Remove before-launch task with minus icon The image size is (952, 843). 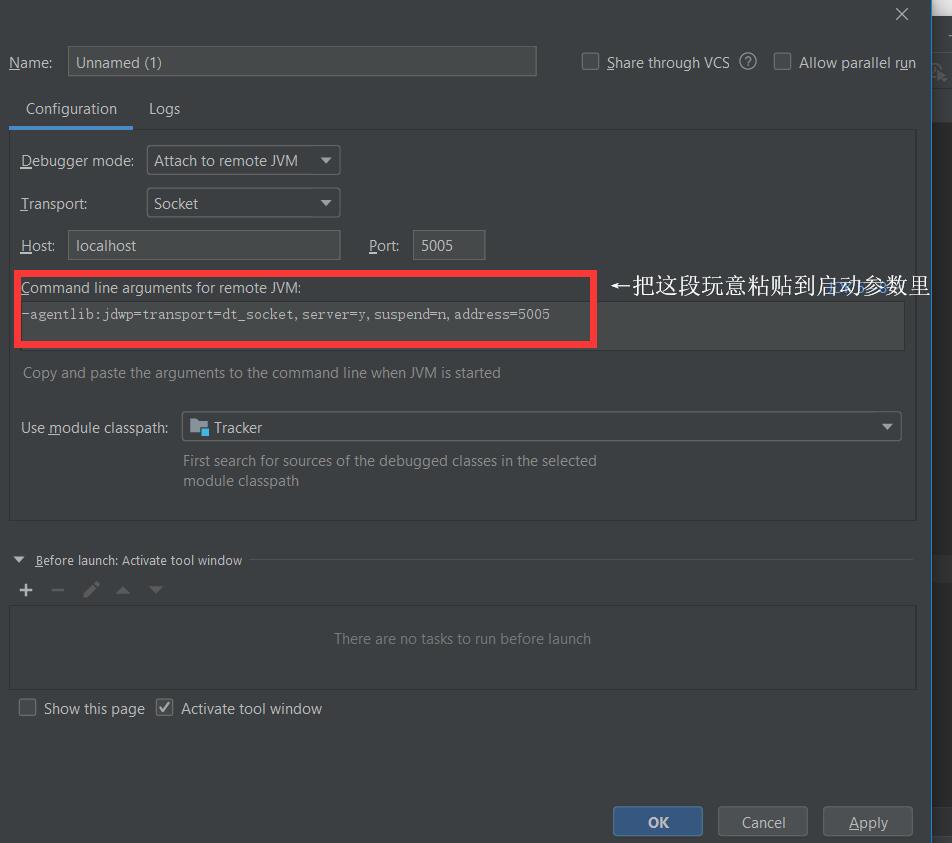(x=58, y=590)
